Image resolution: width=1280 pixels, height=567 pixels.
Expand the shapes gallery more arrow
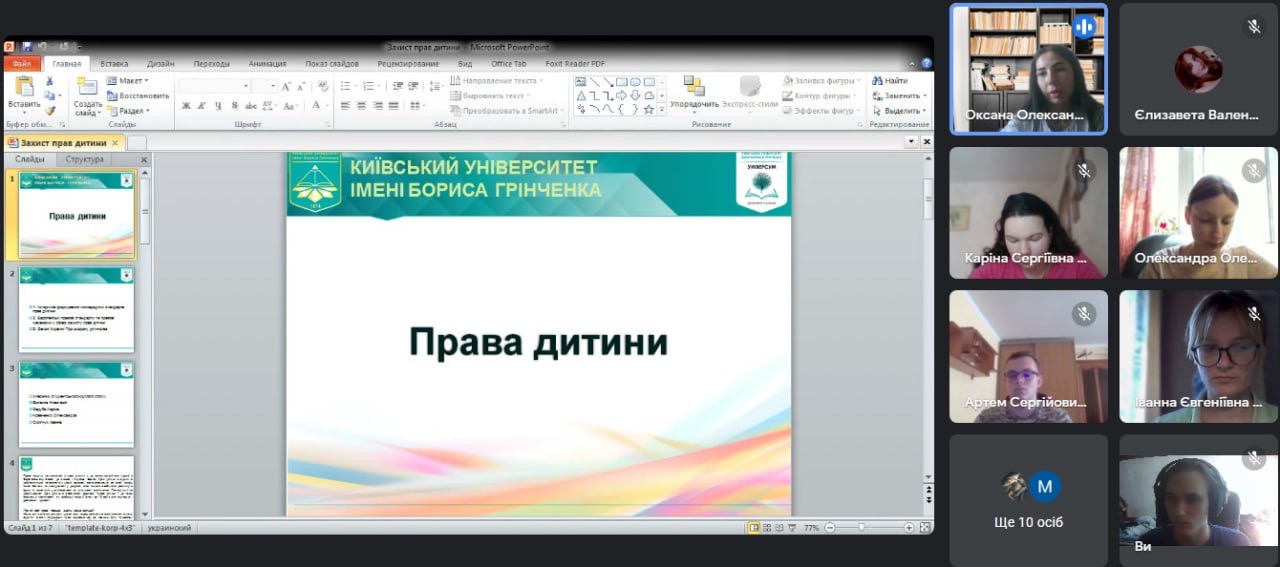point(662,110)
